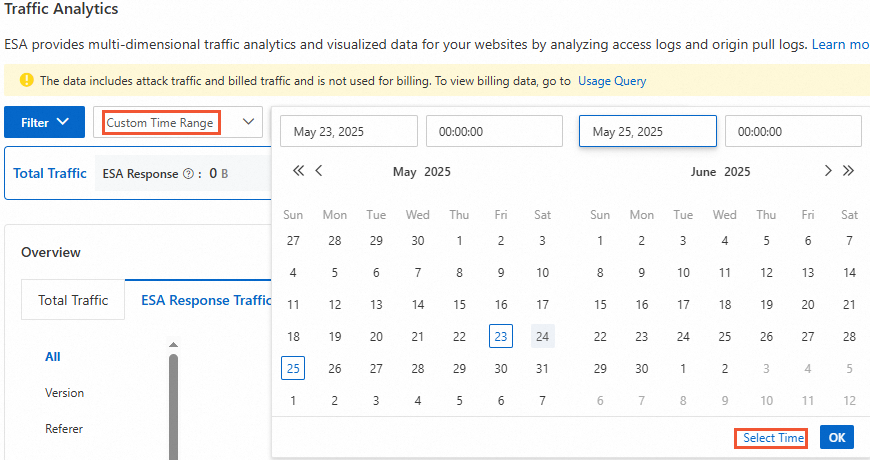Screen dimensions: 870x460
Task: Click the end date field May 25, 2025
Action: coord(647,131)
